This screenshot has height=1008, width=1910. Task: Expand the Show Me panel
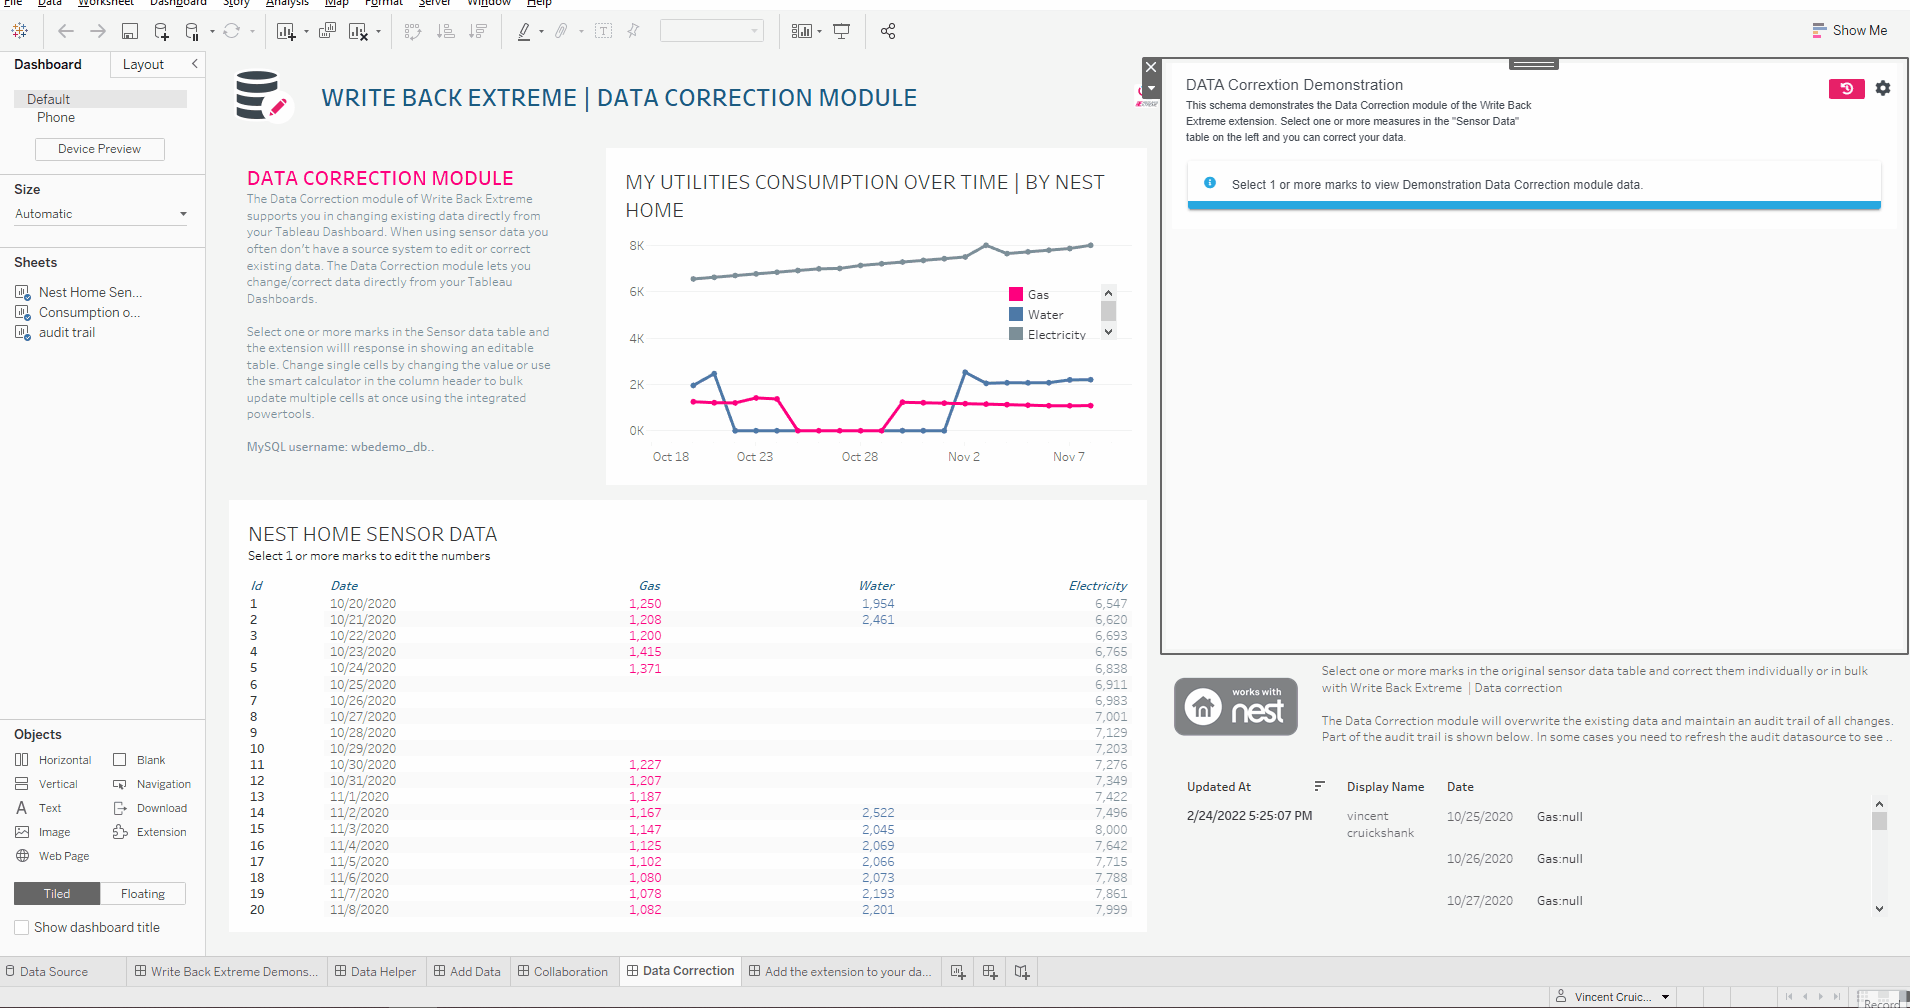1850,31
